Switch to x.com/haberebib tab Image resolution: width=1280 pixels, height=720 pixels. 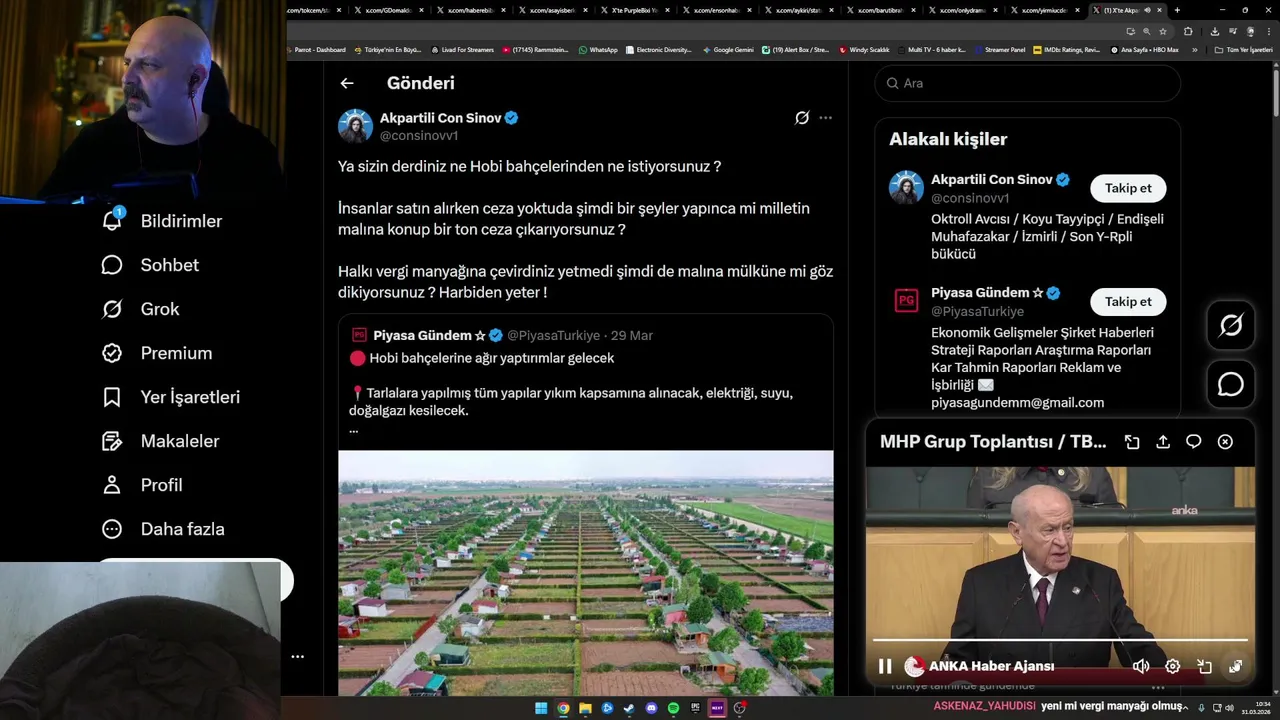coord(471,10)
